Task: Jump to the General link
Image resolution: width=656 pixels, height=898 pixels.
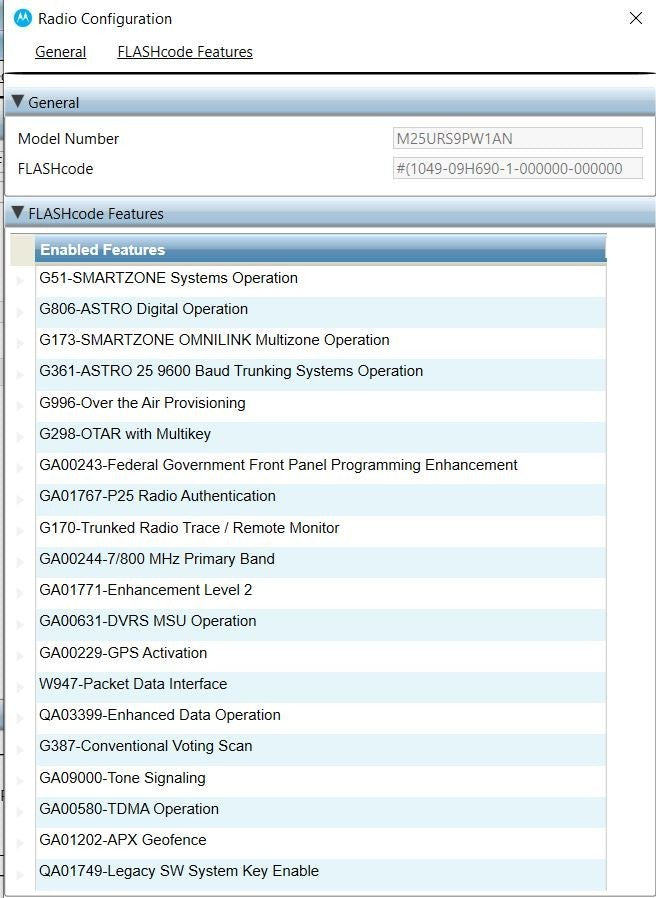Action: click(60, 52)
